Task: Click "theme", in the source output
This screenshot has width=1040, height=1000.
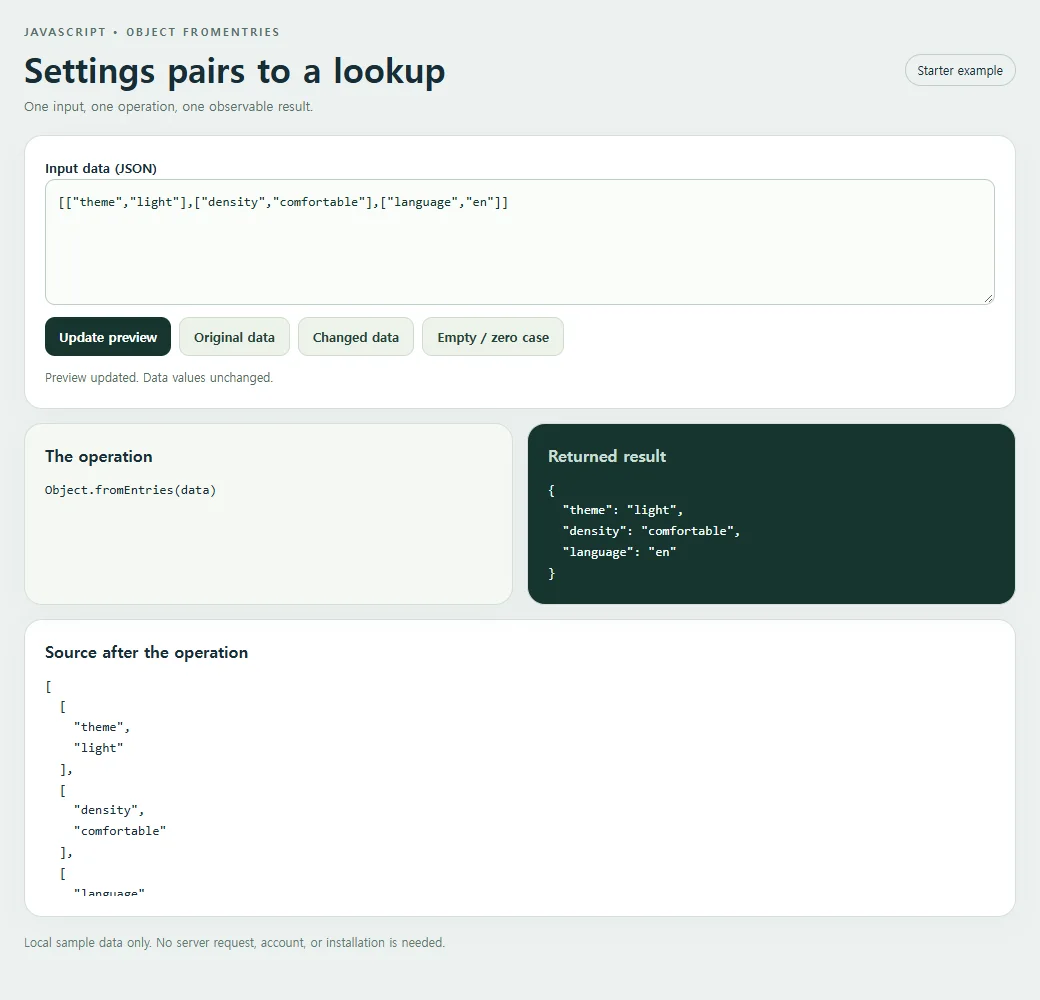Action: [x=102, y=727]
